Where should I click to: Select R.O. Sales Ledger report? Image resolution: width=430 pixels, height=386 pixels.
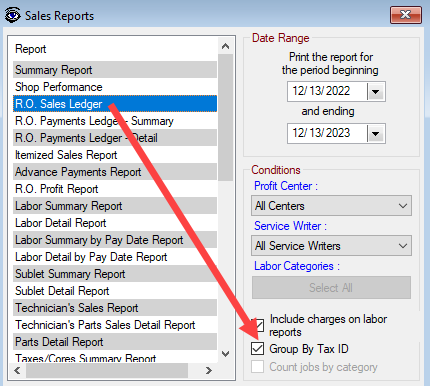coord(115,104)
